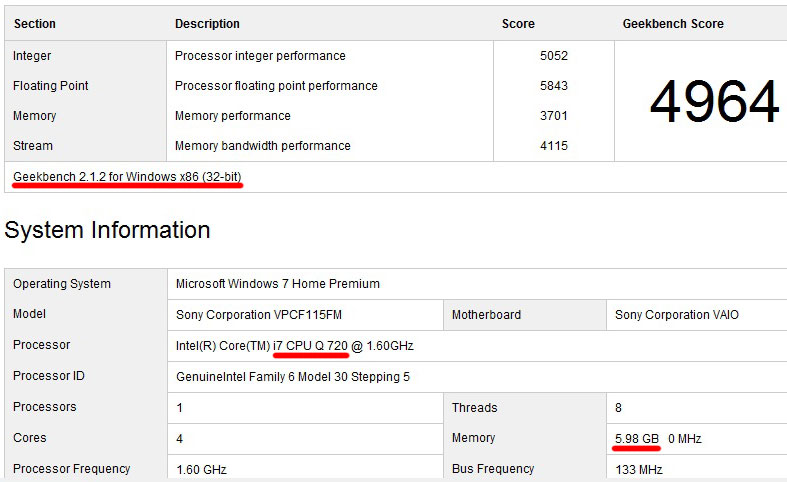Viewport: 787px width, 482px height.
Task: Click the Intel Core i7 processor name
Action: tap(294, 346)
